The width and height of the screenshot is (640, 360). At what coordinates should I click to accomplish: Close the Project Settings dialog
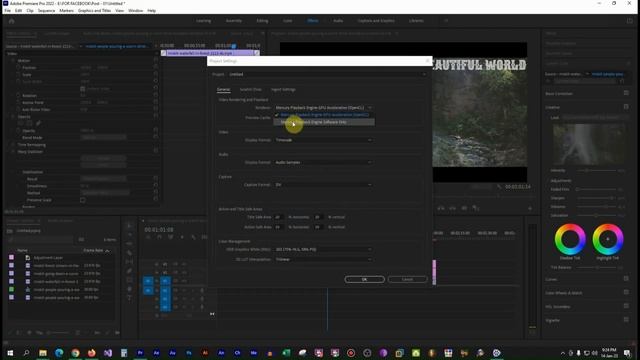click(427, 61)
